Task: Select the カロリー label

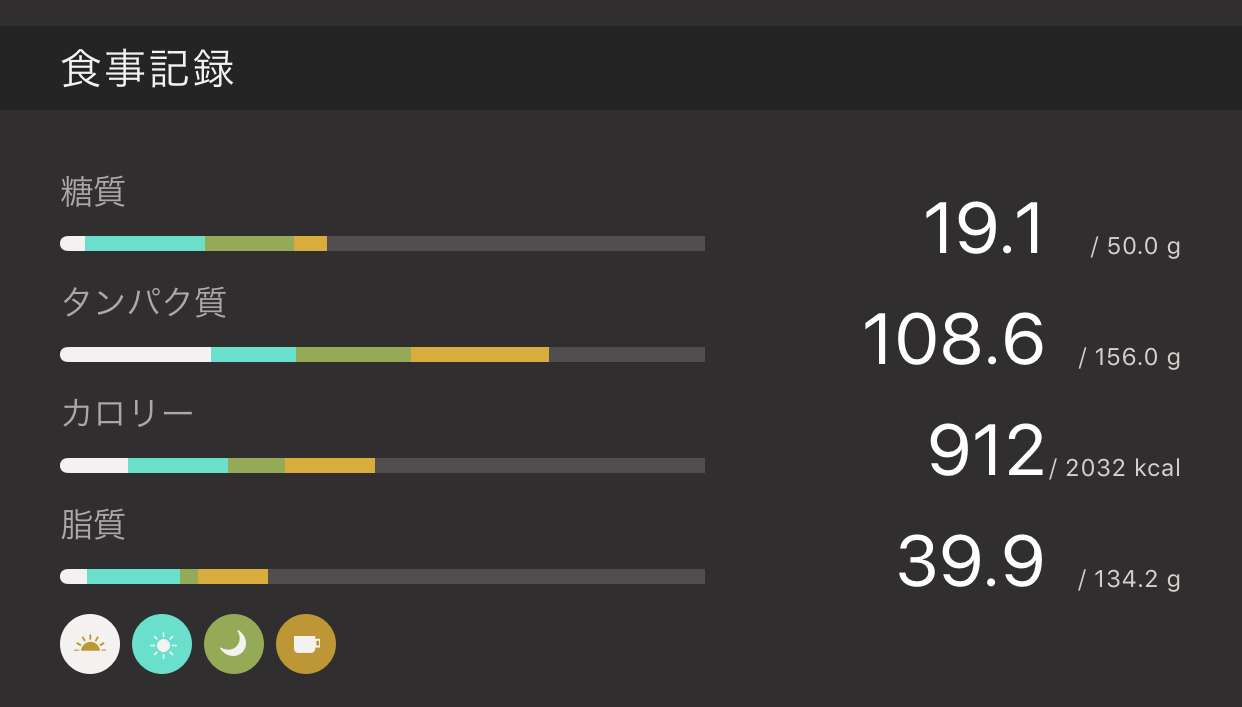Action: pos(127,413)
